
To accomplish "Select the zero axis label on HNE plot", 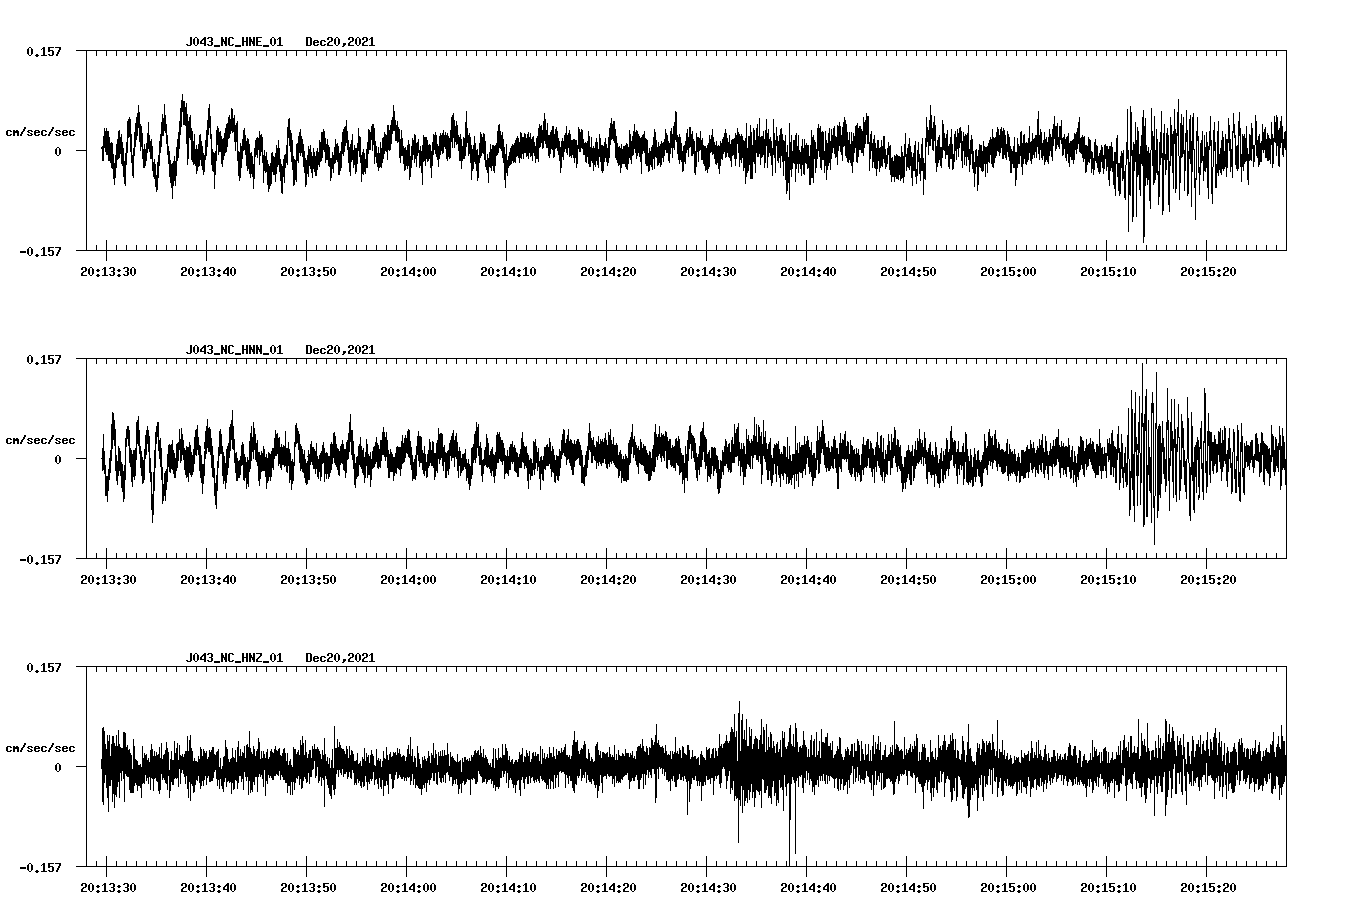I will coord(58,152).
